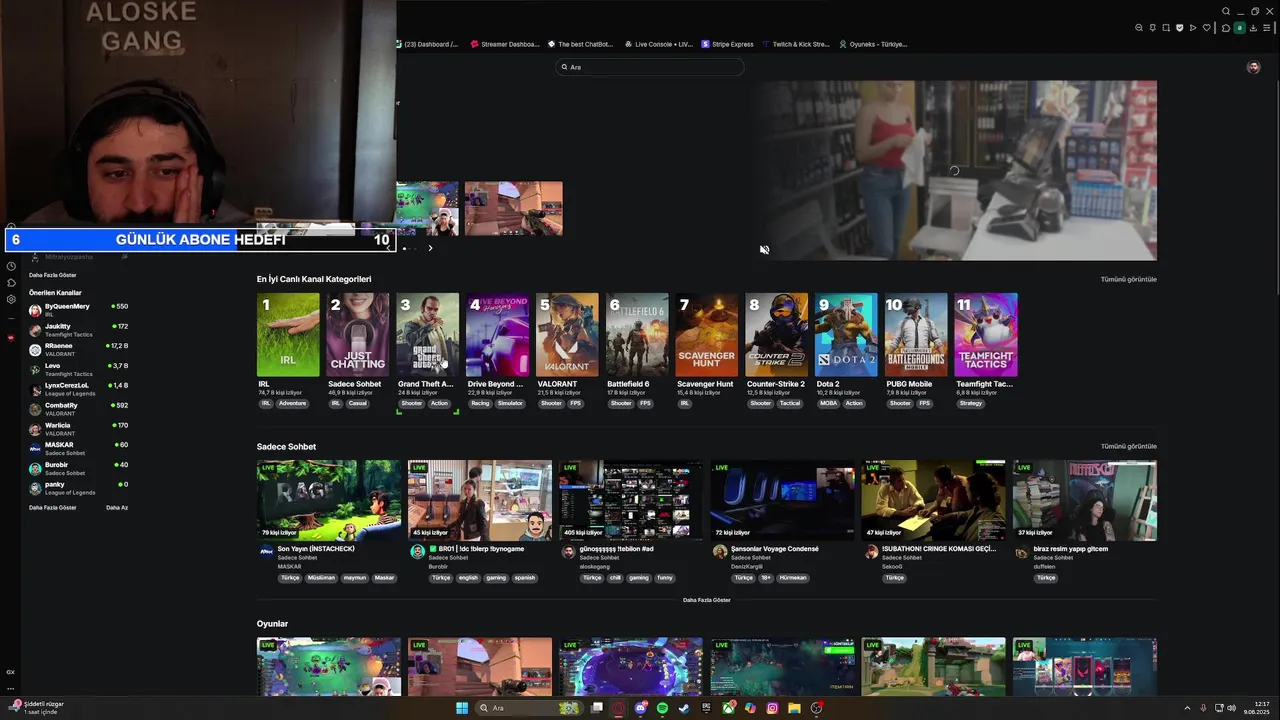Click the green profile icon in toolbar

click(x=1240, y=27)
